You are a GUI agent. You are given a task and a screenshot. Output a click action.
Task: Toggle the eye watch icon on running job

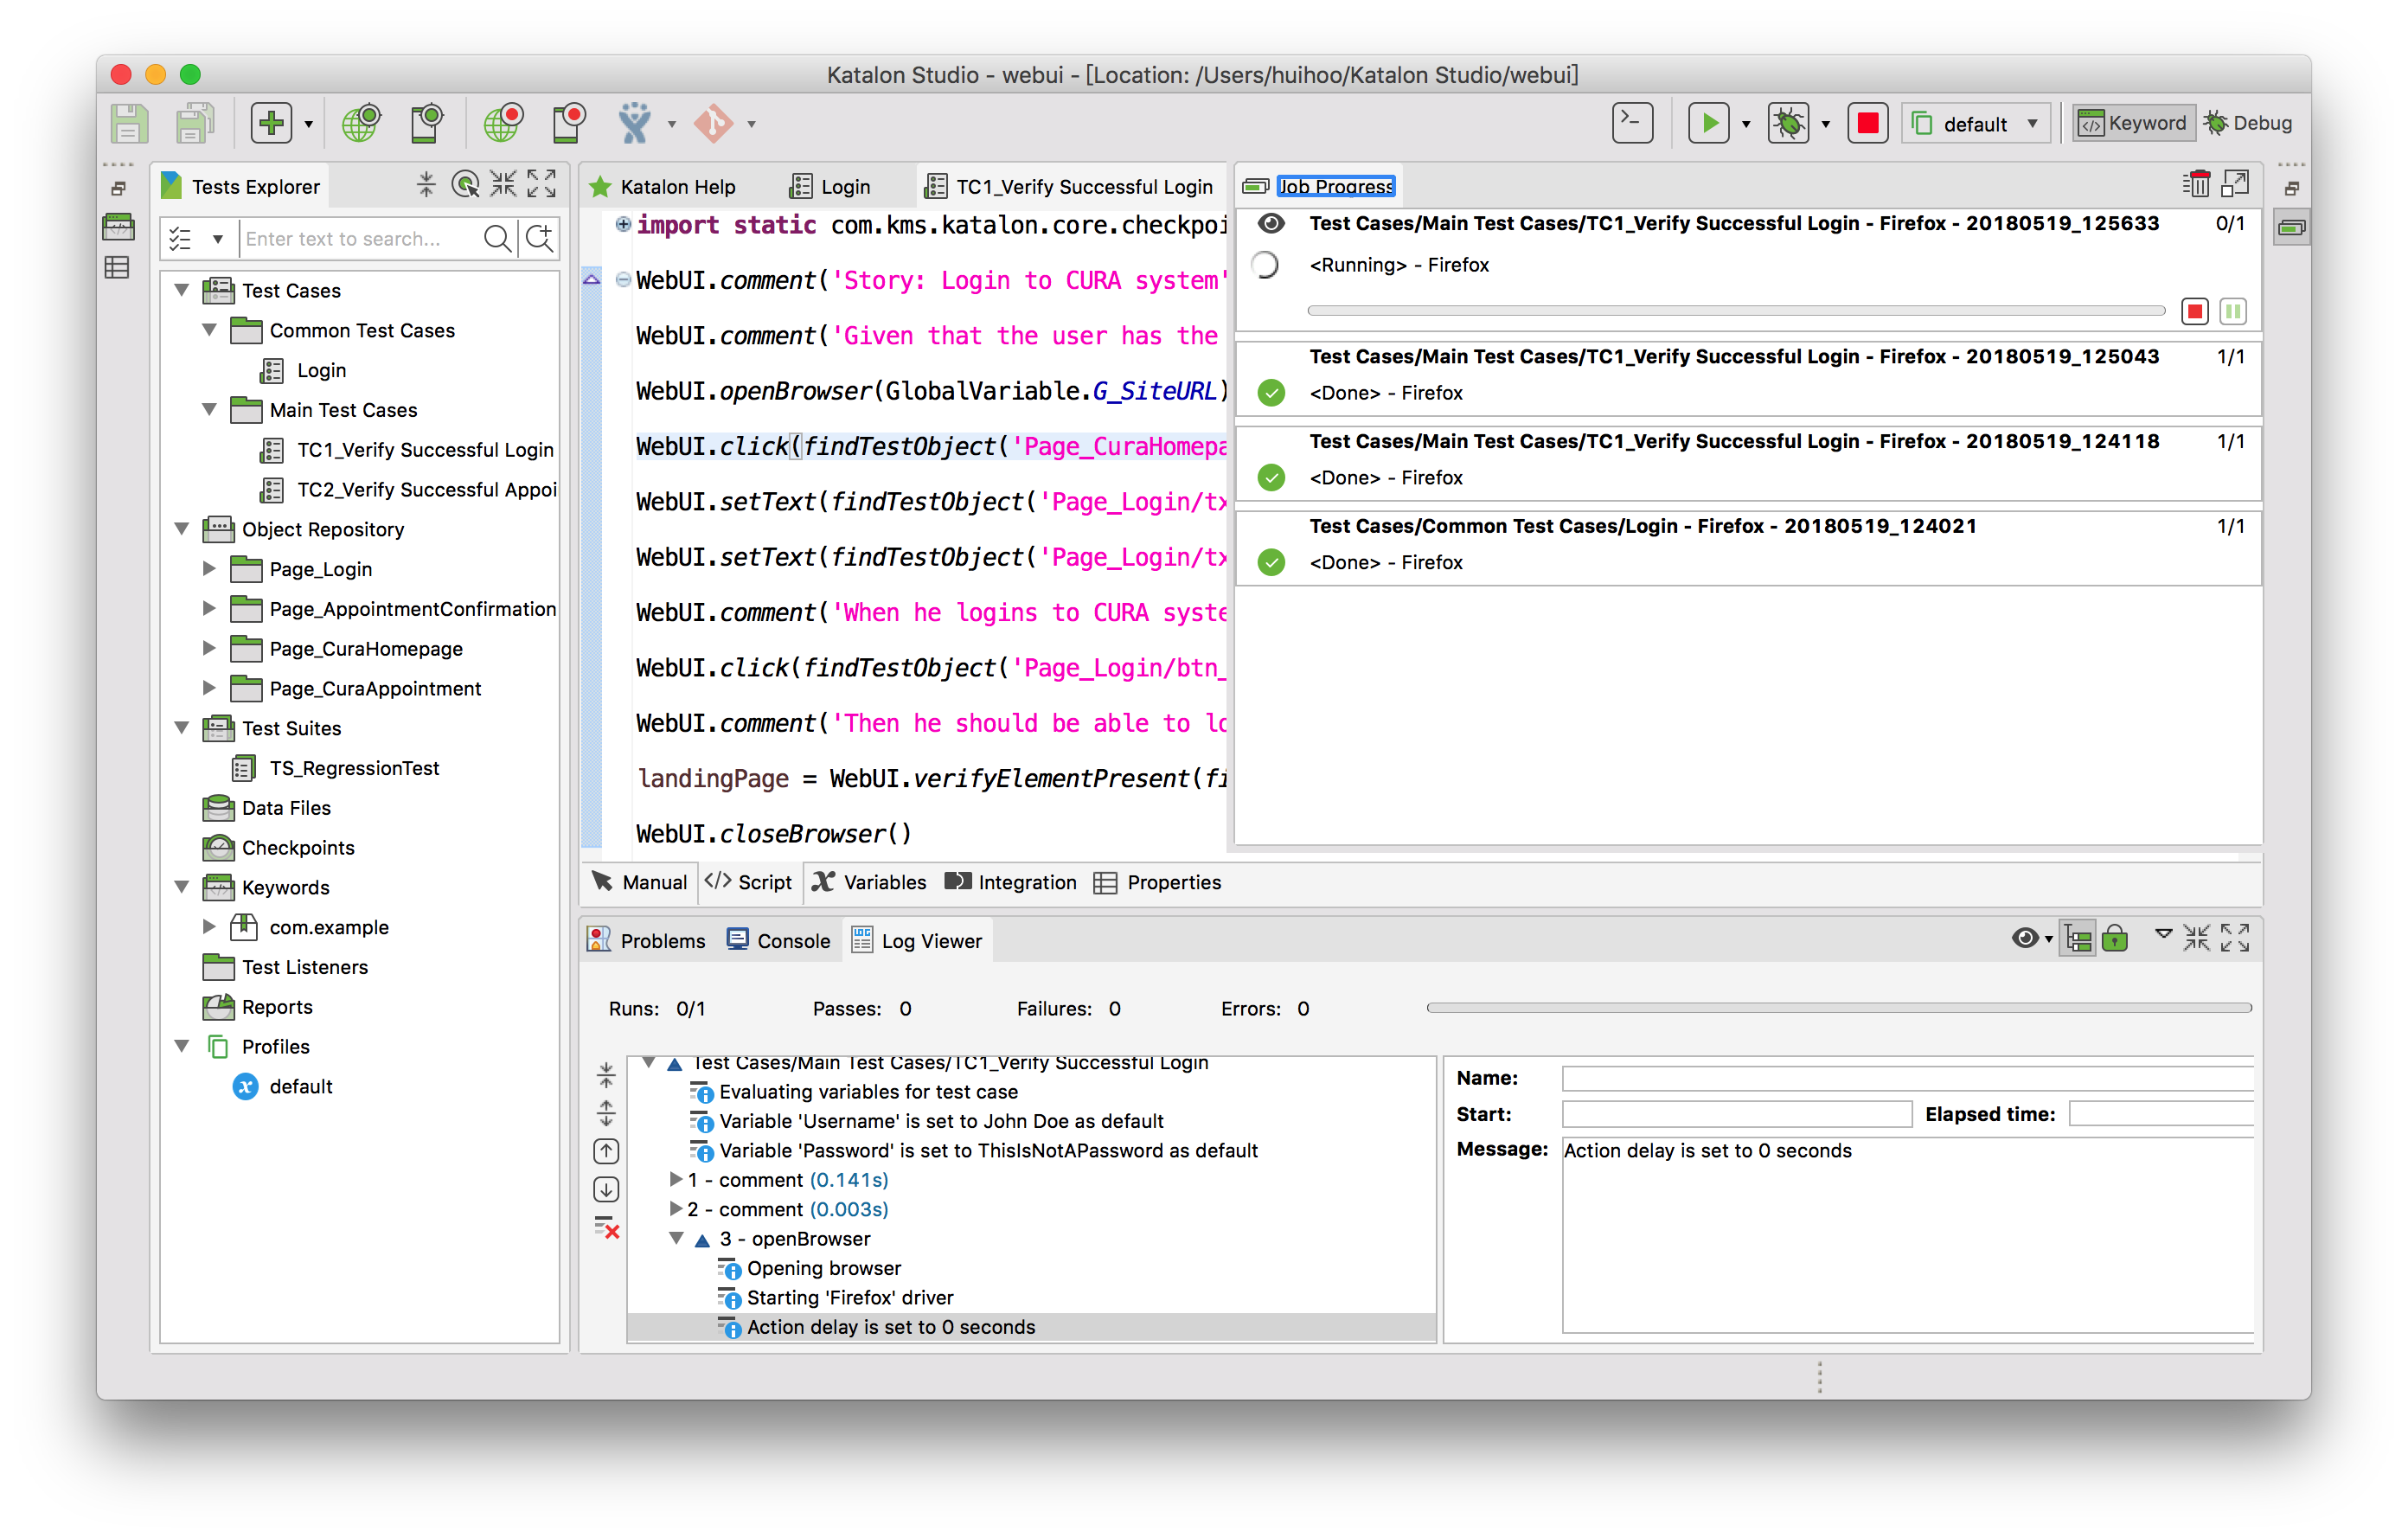click(1270, 223)
